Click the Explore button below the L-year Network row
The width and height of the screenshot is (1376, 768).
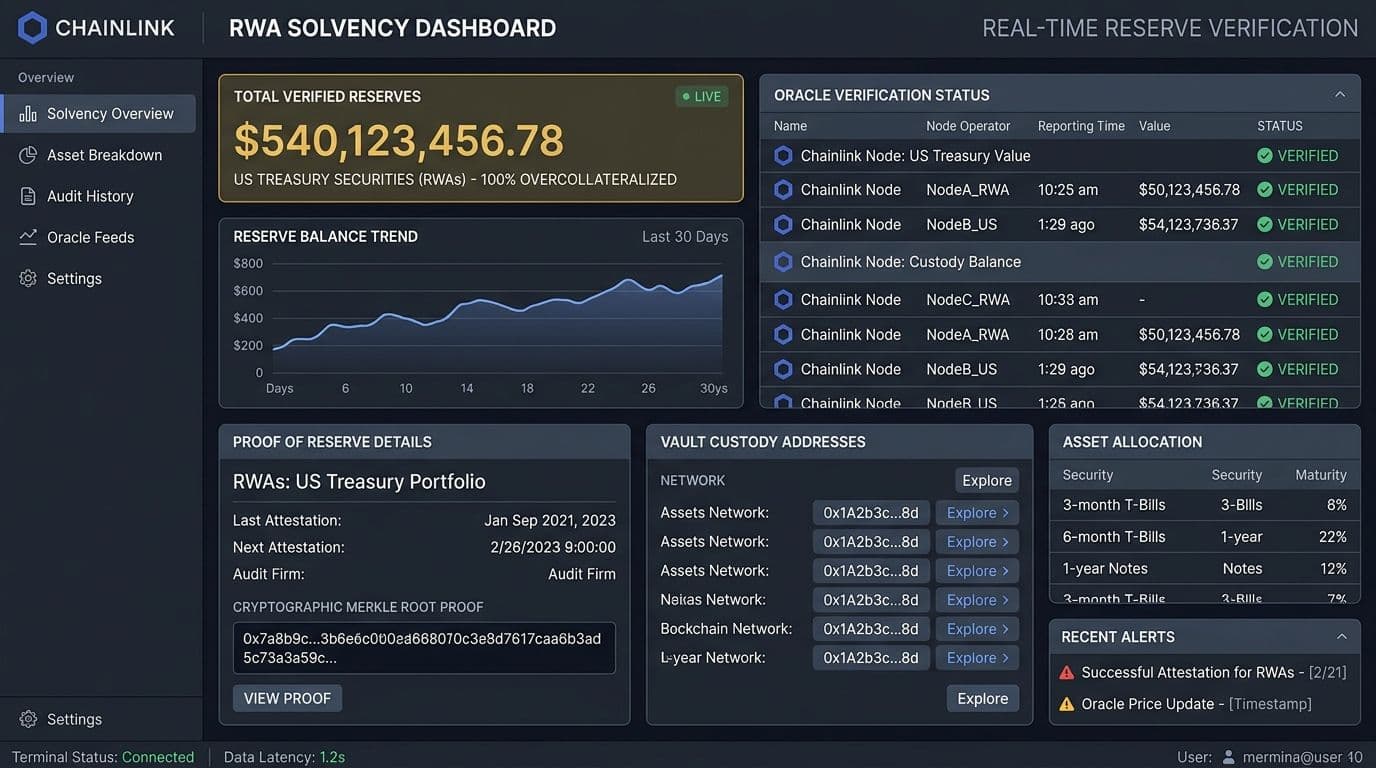click(983, 699)
